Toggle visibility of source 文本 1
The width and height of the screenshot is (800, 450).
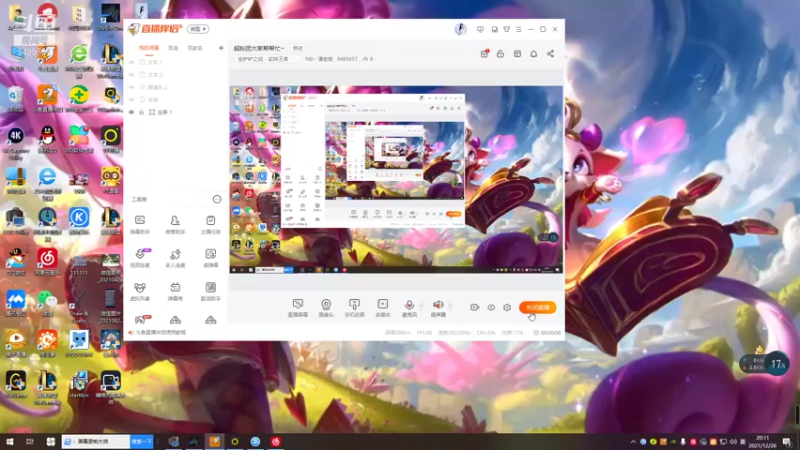[132, 62]
